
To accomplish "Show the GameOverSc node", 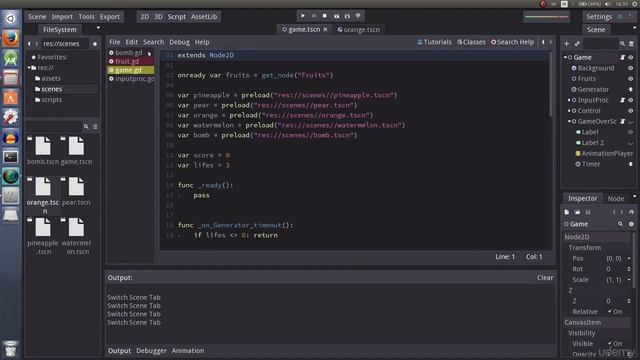I will pos(631,122).
